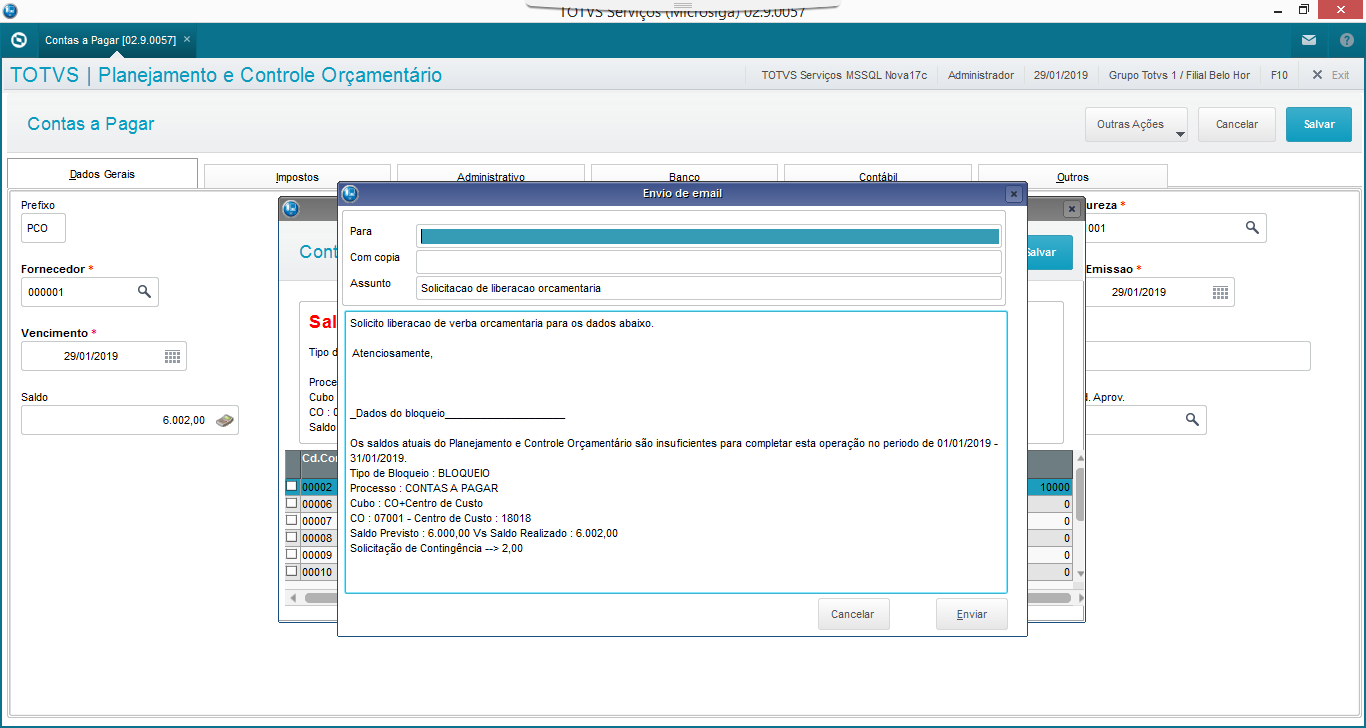Screen dimensions: 1366x728
Task: Open the mail envelope icon in the top bar
Action: click(1309, 40)
